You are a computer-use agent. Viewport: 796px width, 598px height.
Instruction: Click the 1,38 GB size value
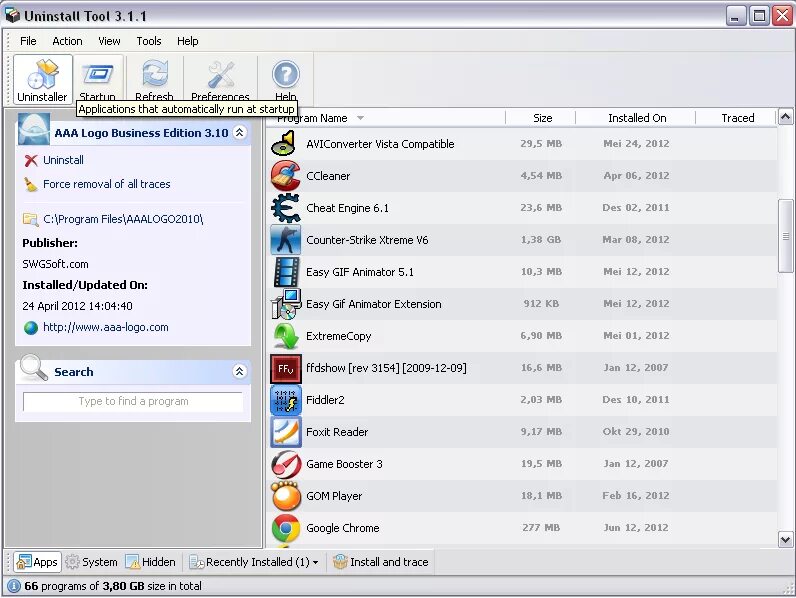[541, 240]
